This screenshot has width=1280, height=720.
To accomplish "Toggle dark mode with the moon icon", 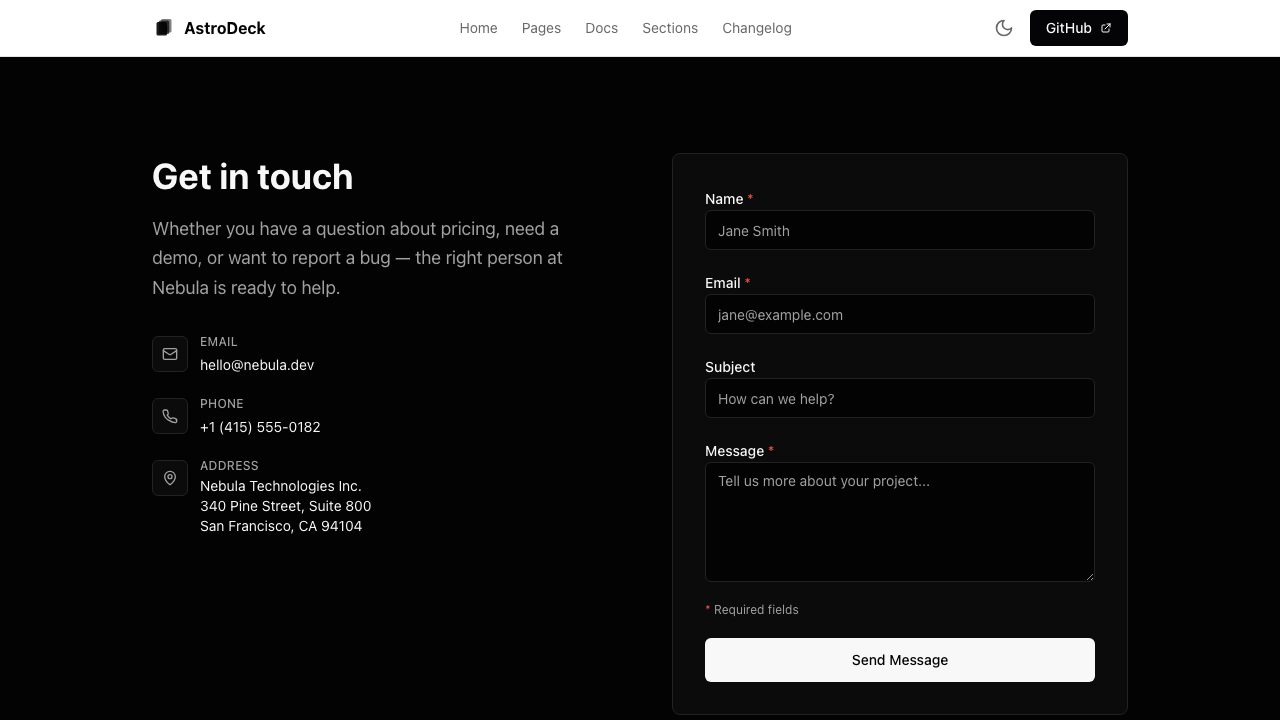I will 1004,28.
